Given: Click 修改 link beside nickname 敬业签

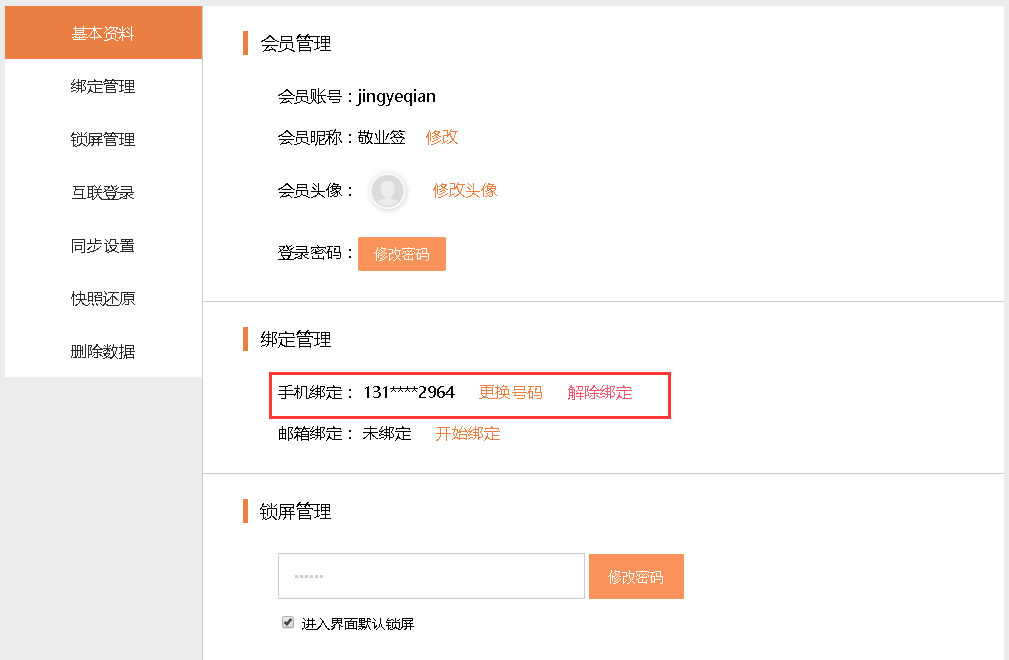Looking at the screenshot, I should 442,137.
